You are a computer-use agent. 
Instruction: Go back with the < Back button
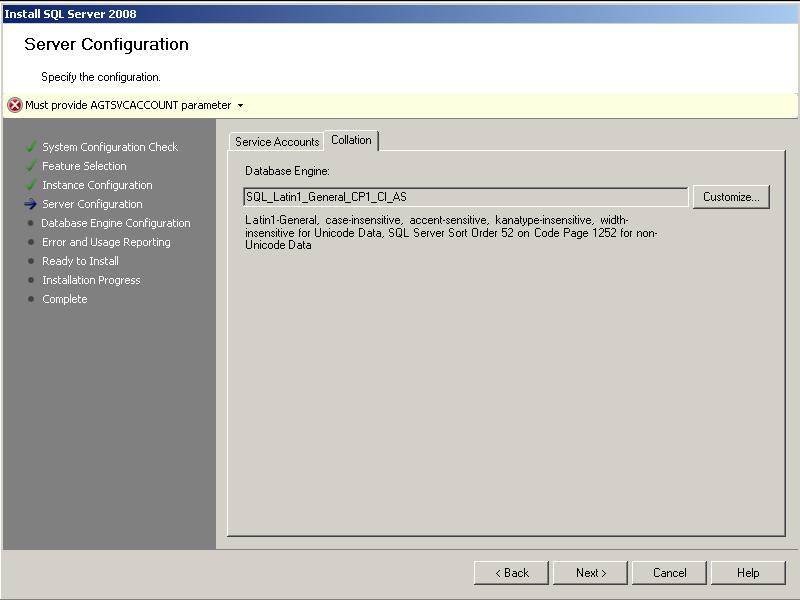[x=511, y=573]
